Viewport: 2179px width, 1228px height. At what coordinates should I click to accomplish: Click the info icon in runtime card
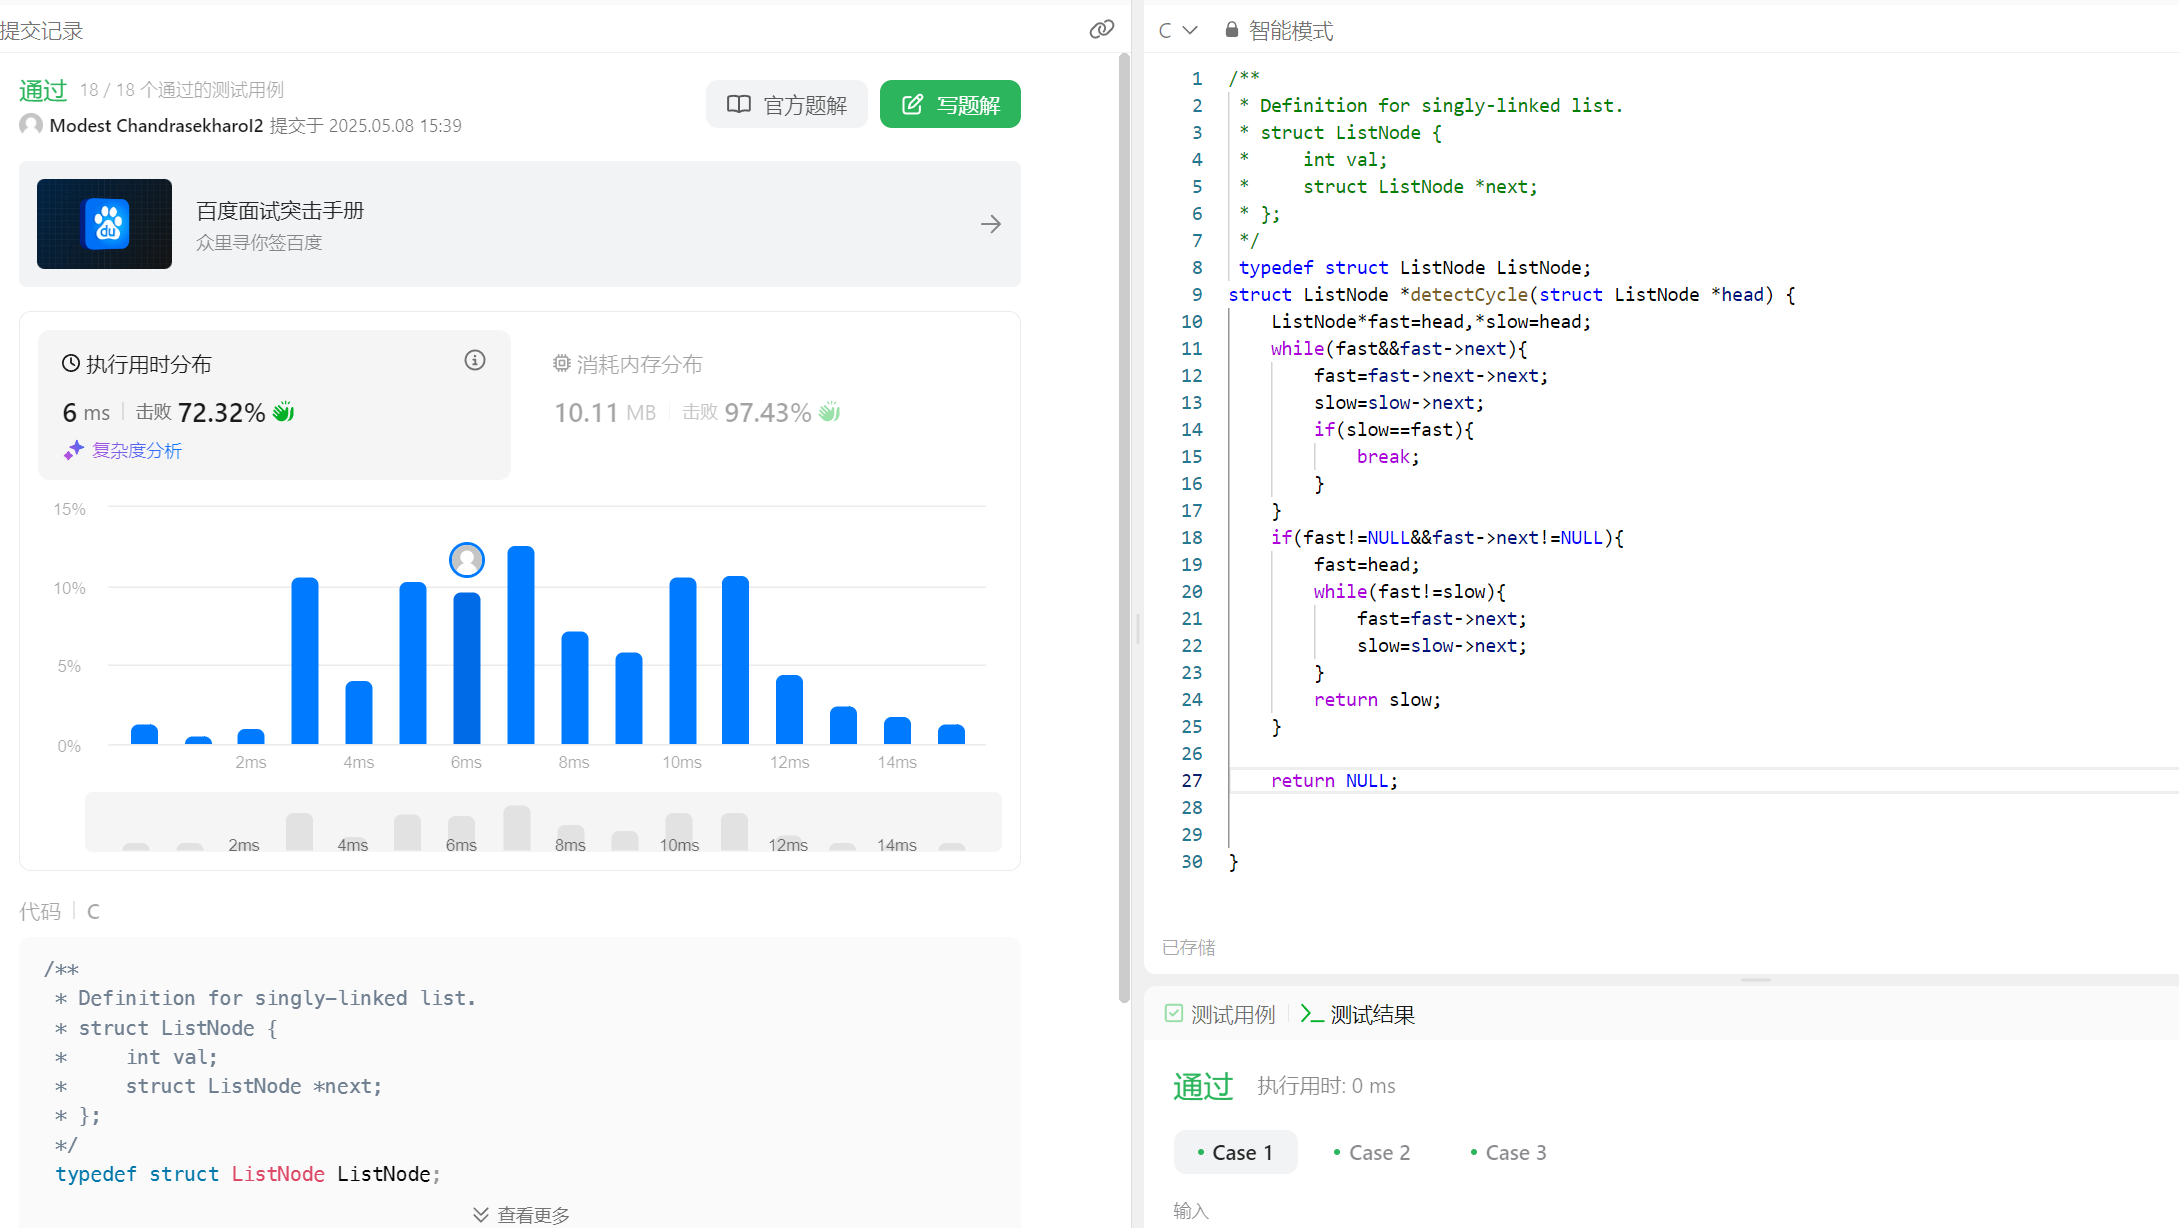(x=475, y=360)
